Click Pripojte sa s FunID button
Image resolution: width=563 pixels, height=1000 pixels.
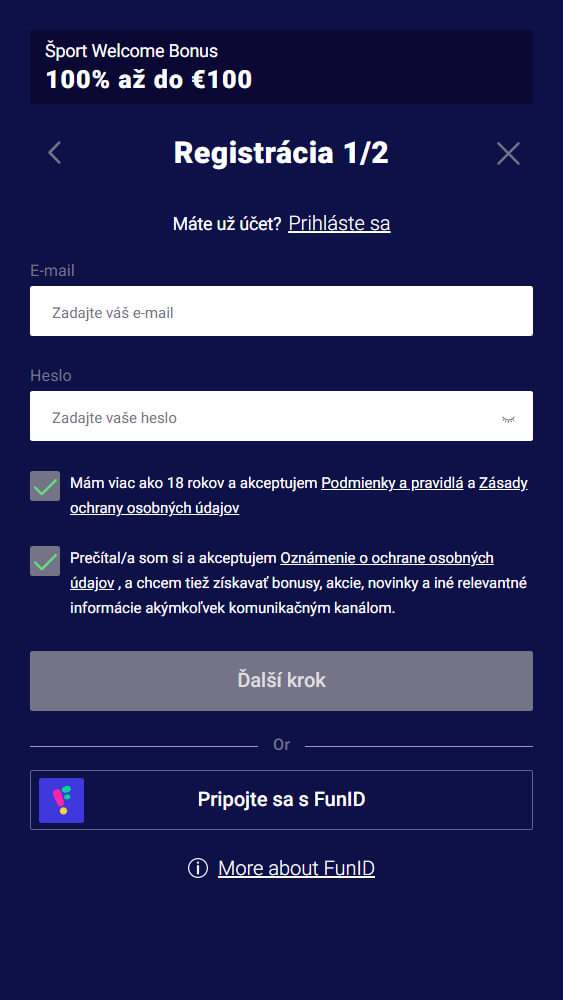point(281,800)
